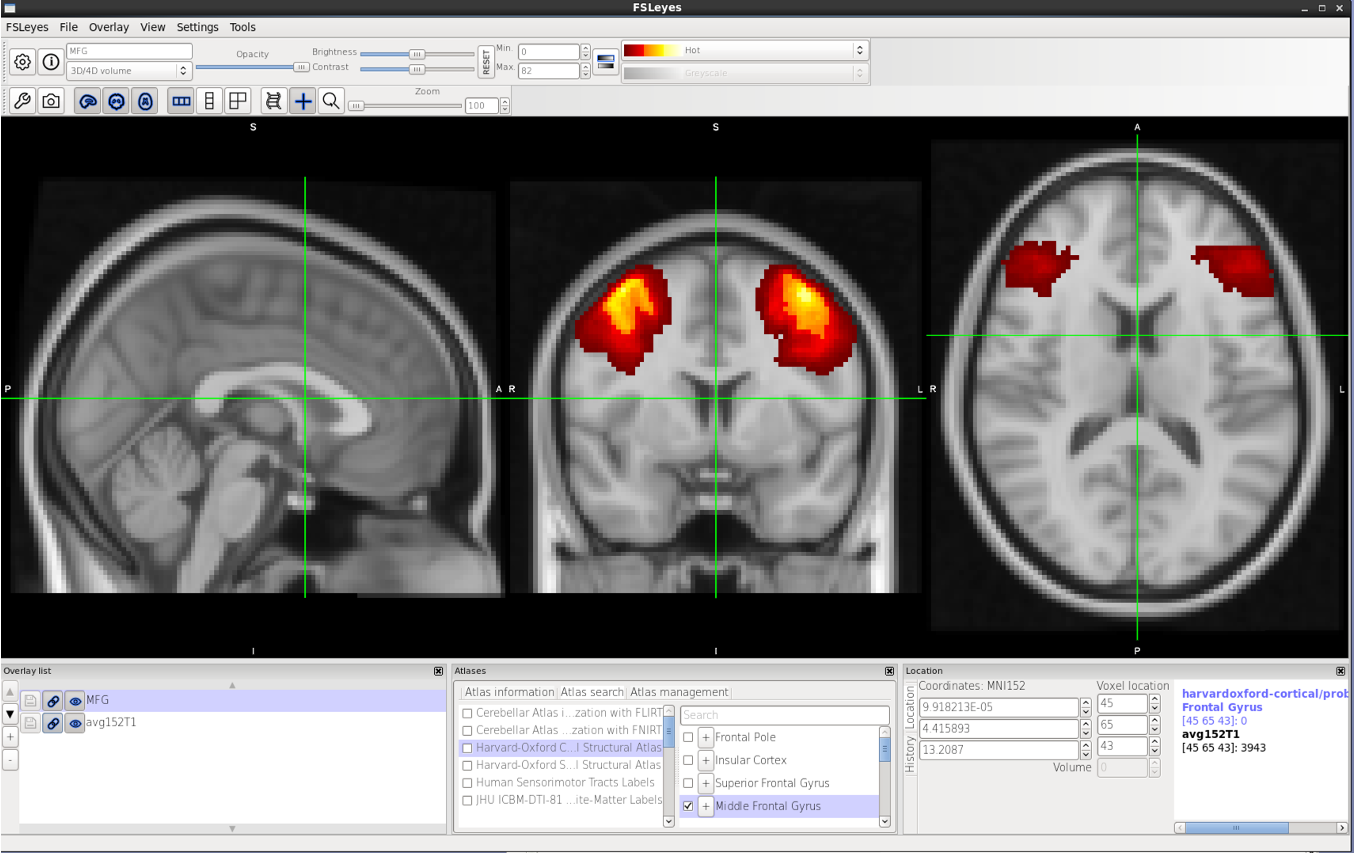Close the Atlases panel
Image resolution: width=1354 pixels, height=854 pixels.
pyautogui.click(x=889, y=671)
